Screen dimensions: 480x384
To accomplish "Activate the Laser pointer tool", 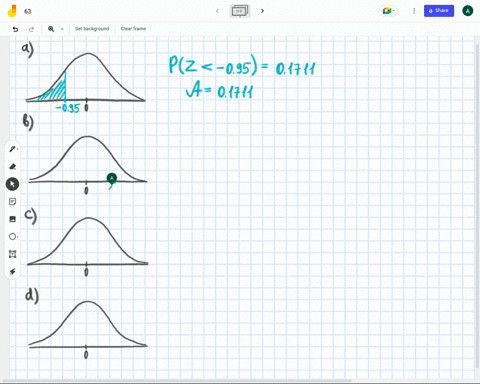I will 12,272.
